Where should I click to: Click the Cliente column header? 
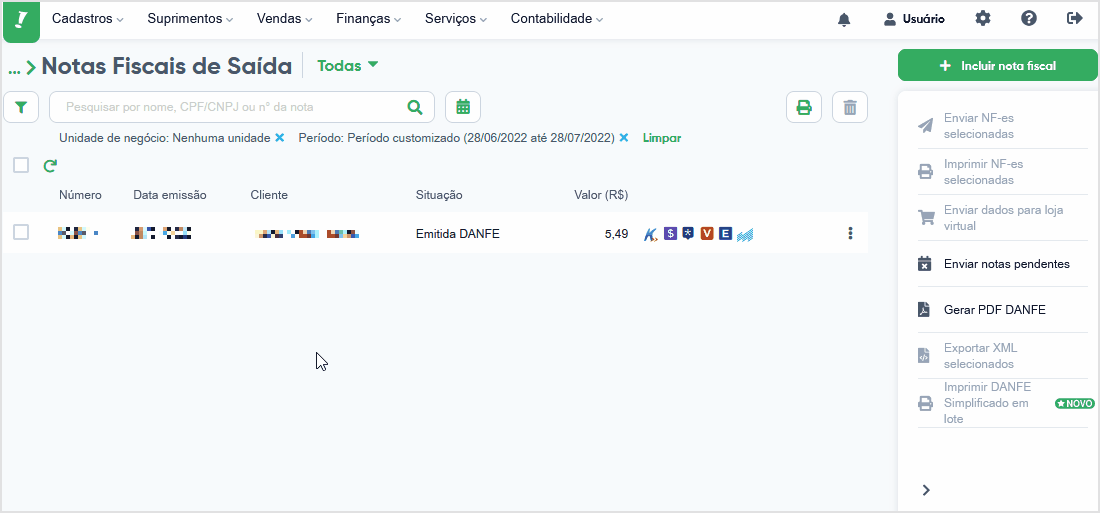pyautogui.click(x=269, y=195)
